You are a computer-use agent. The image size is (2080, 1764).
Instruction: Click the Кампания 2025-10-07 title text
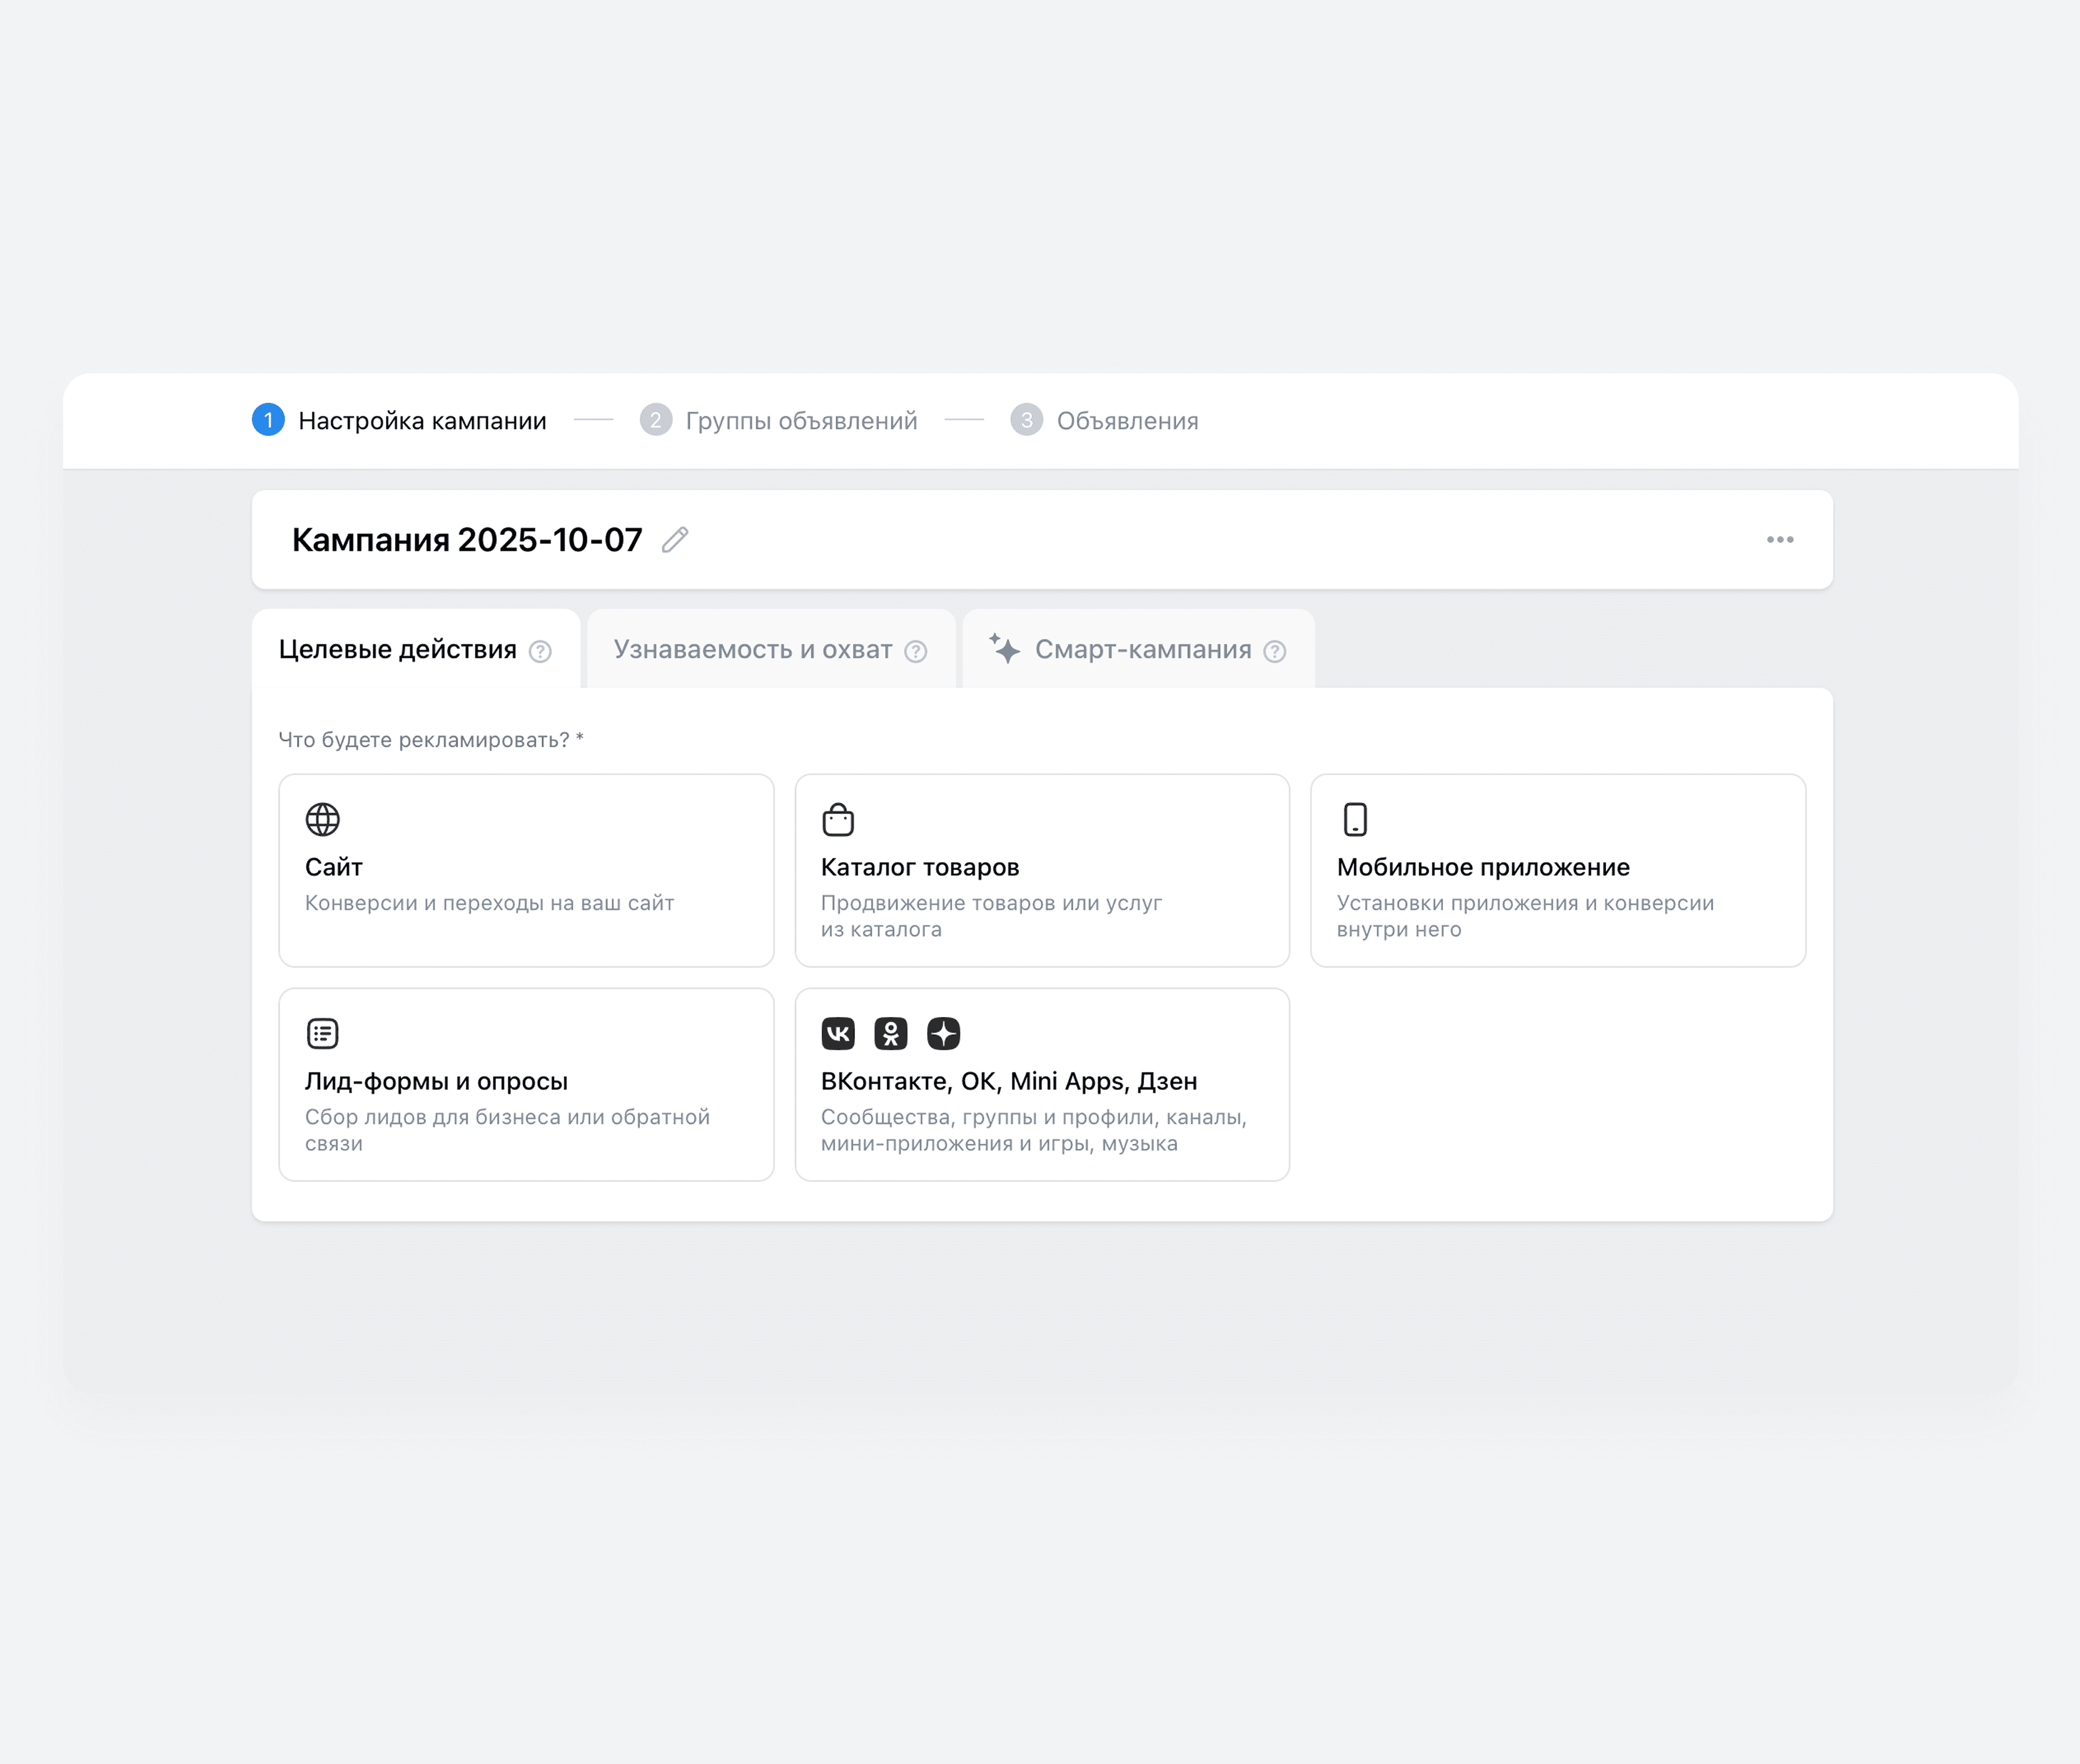click(x=467, y=540)
